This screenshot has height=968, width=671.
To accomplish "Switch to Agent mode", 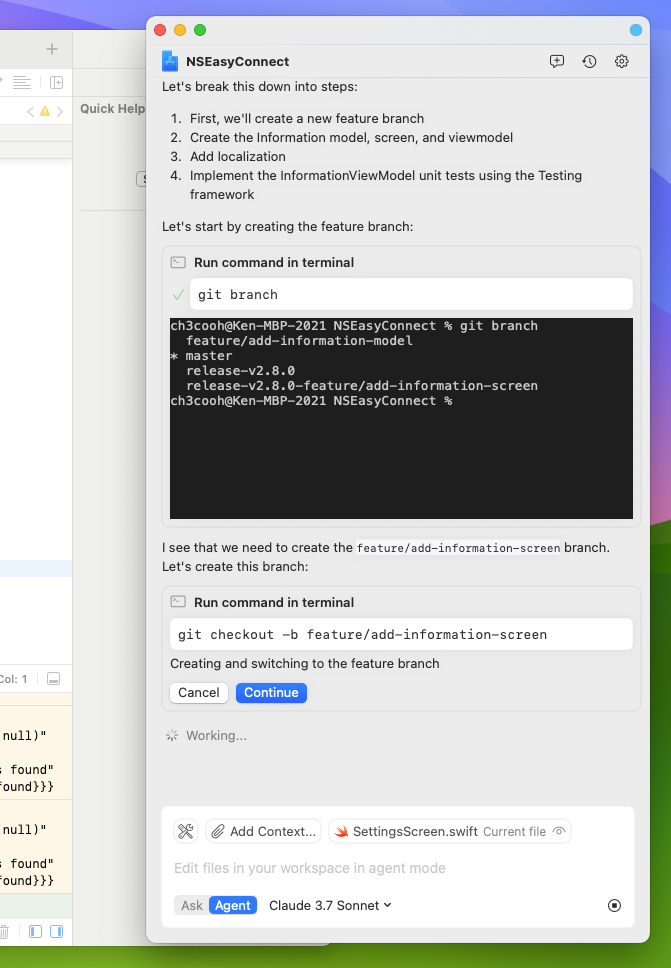I will coord(233,905).
